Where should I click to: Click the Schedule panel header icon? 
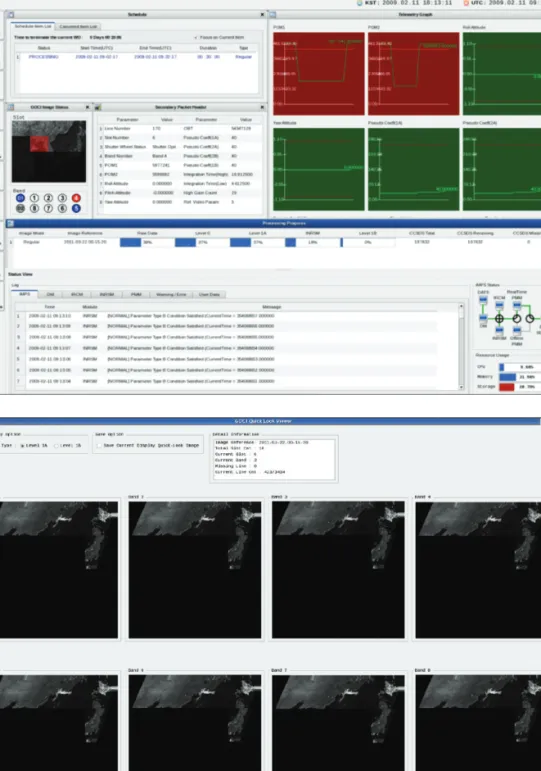pos(11,15)
